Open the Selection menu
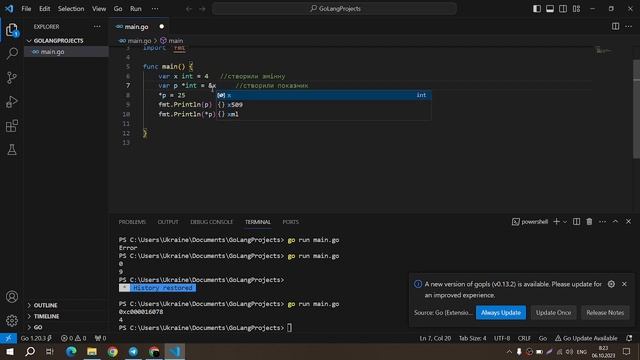This screenshot has width=640, height=360. [71, 9]
